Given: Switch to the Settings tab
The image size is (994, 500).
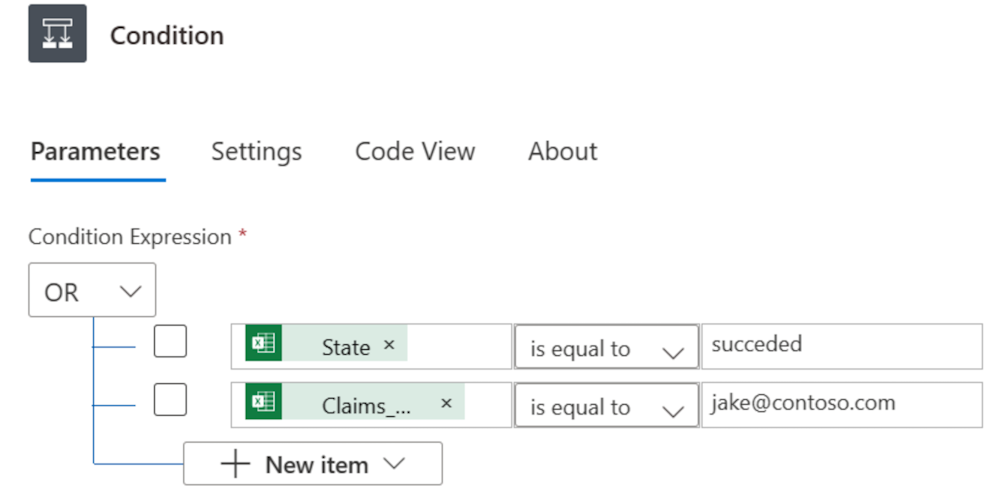Looking at the screenshot, I should 256,152.
